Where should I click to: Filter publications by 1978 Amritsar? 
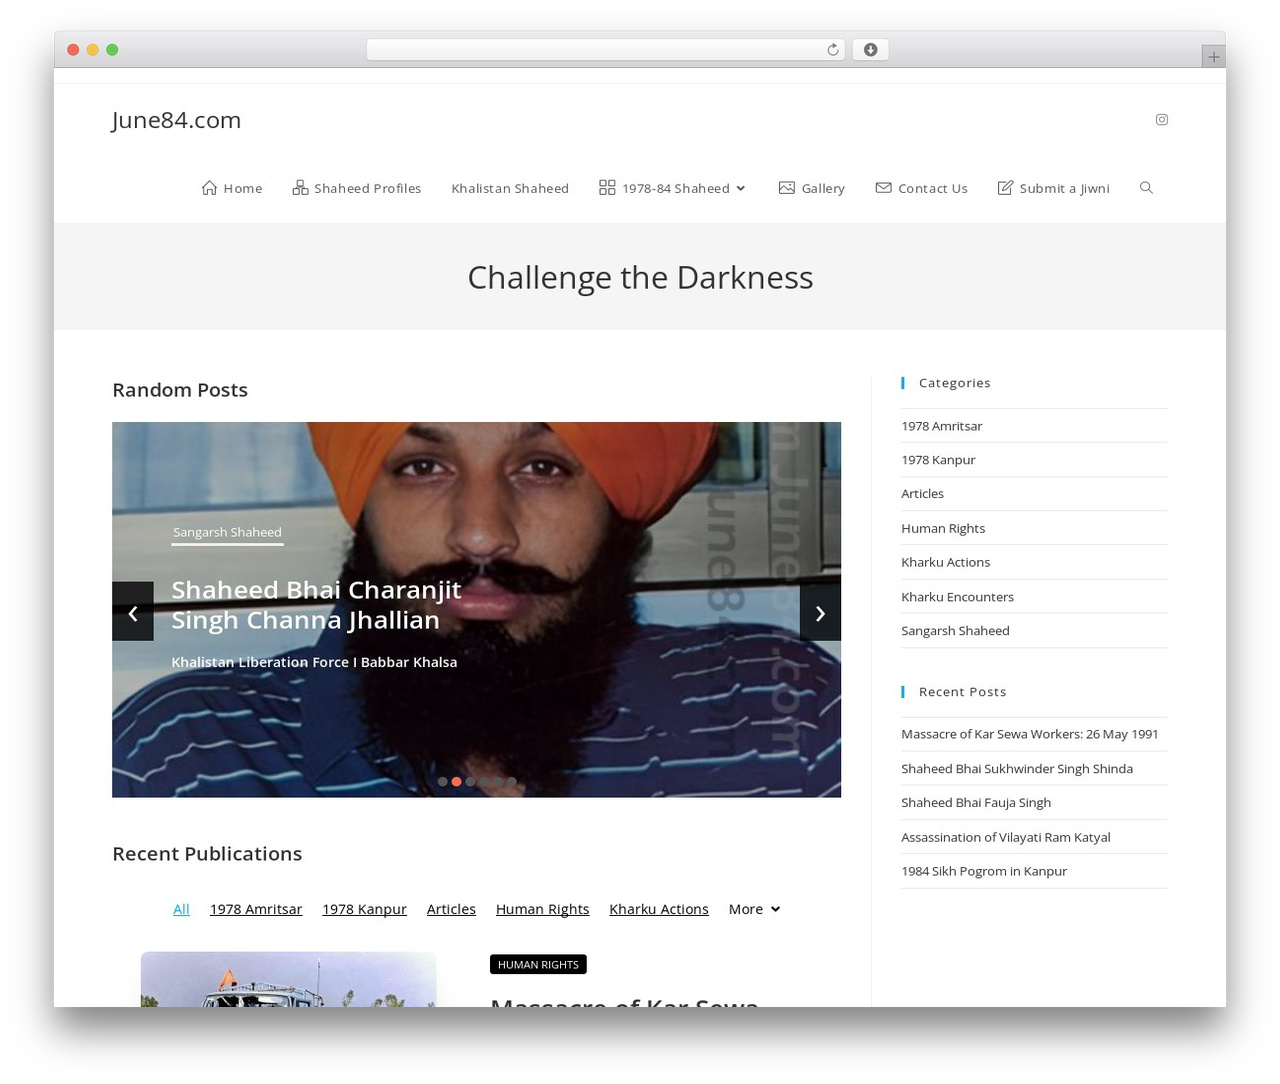pyautogui.click(x=256, y=909)
